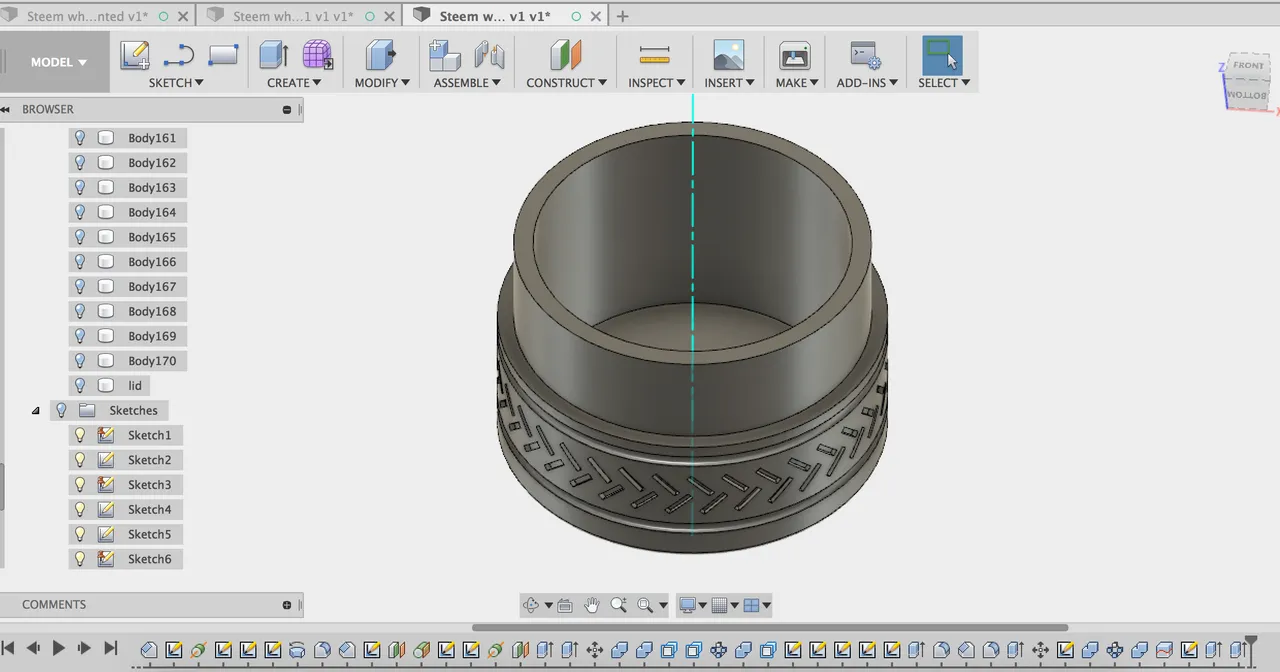Open the 3D Print make icon
1280x672 pixels.
[795, 55]
